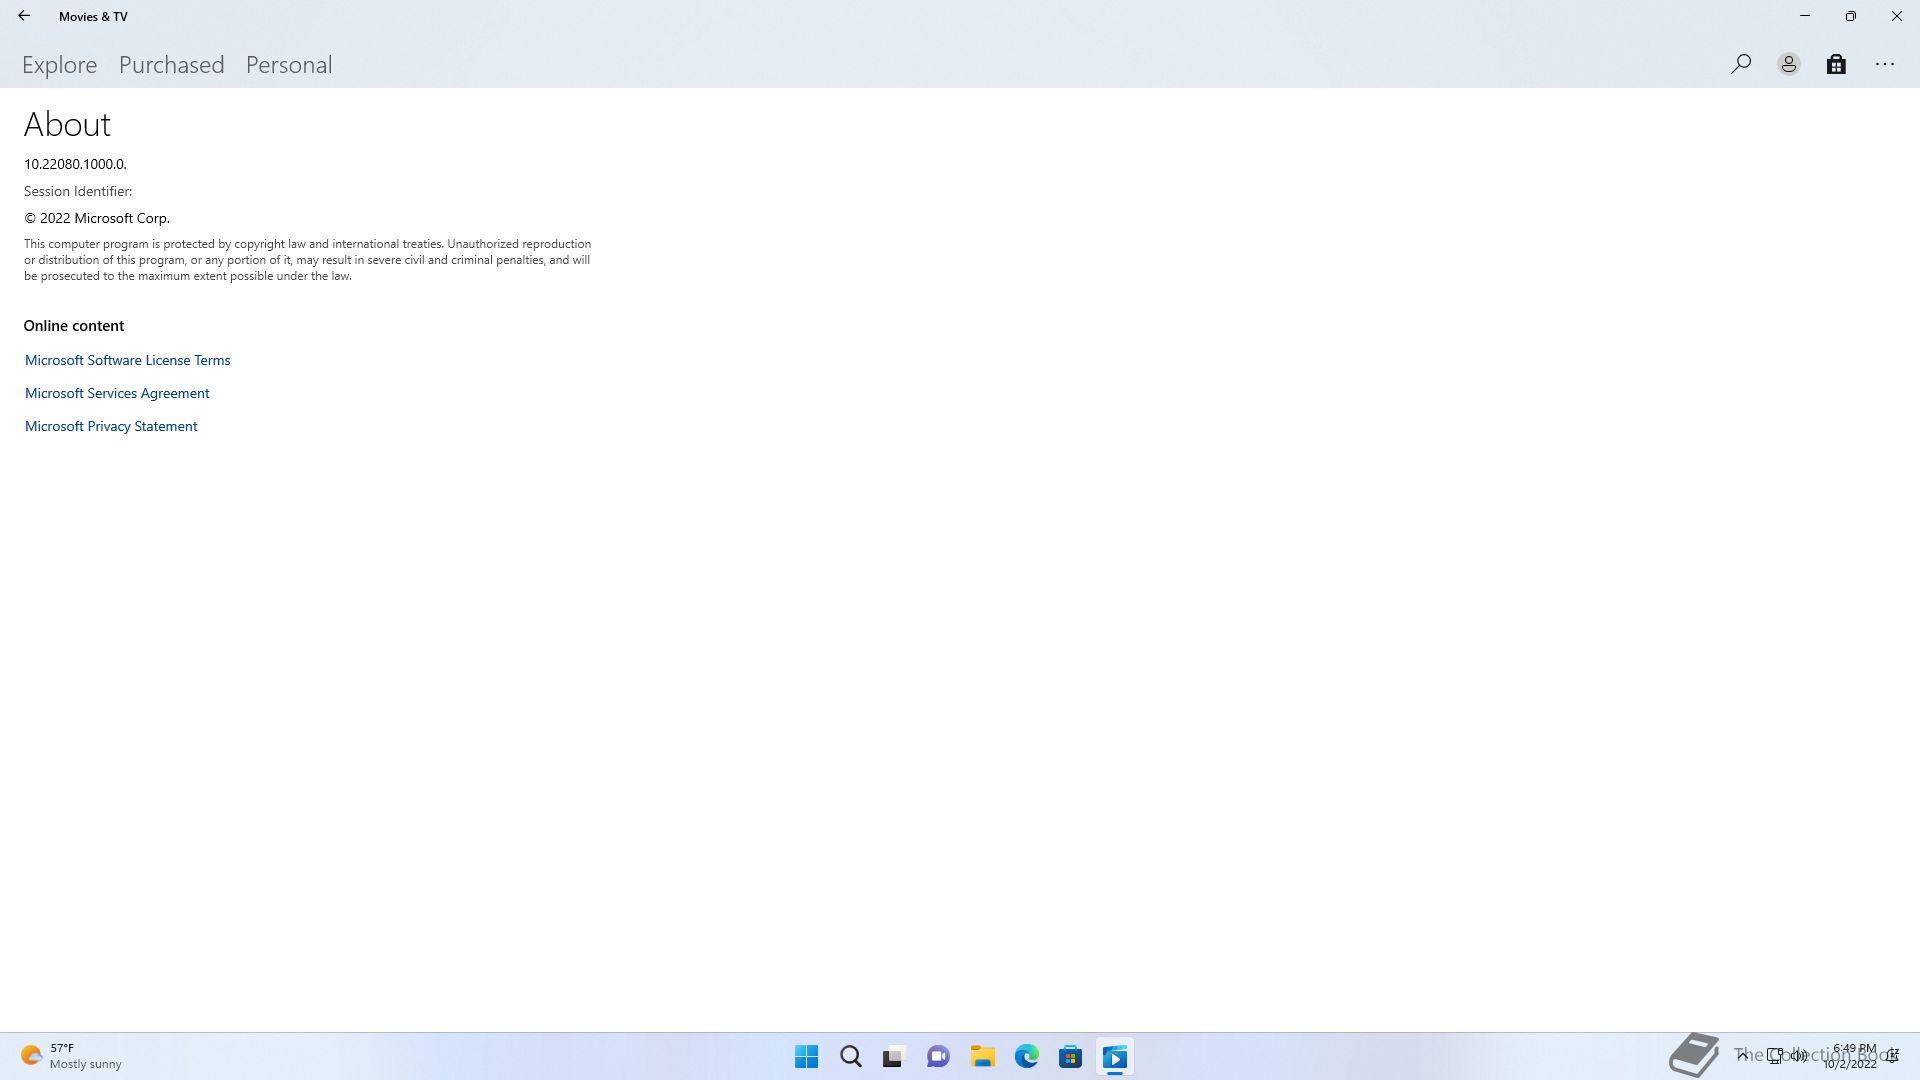
Task: Click the About page heading
Action: (x=67, y=124)
